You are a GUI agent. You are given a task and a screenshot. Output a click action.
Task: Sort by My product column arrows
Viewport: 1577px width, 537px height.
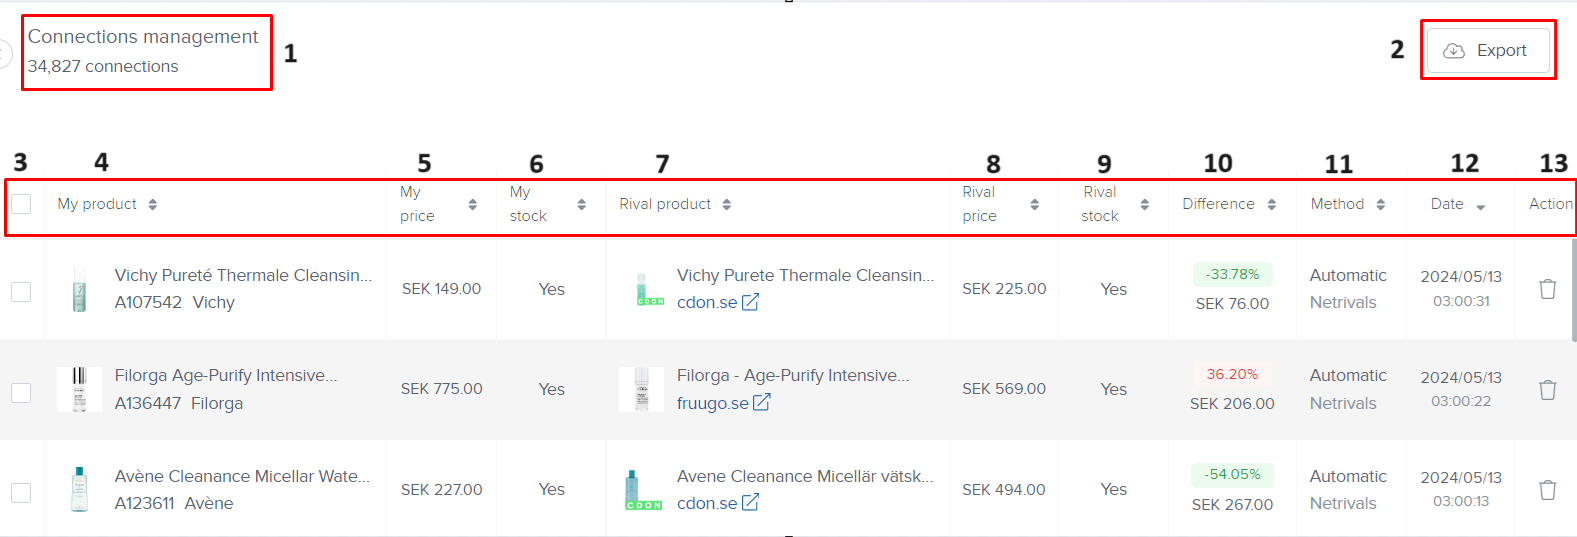coord(153,204)
